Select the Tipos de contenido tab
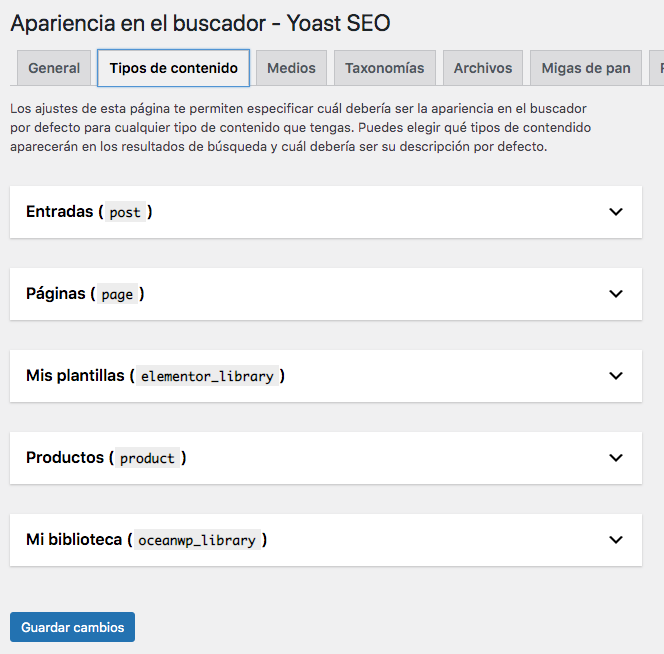The image size is (664, 654). pyautogui.click(x=174, y=68)
